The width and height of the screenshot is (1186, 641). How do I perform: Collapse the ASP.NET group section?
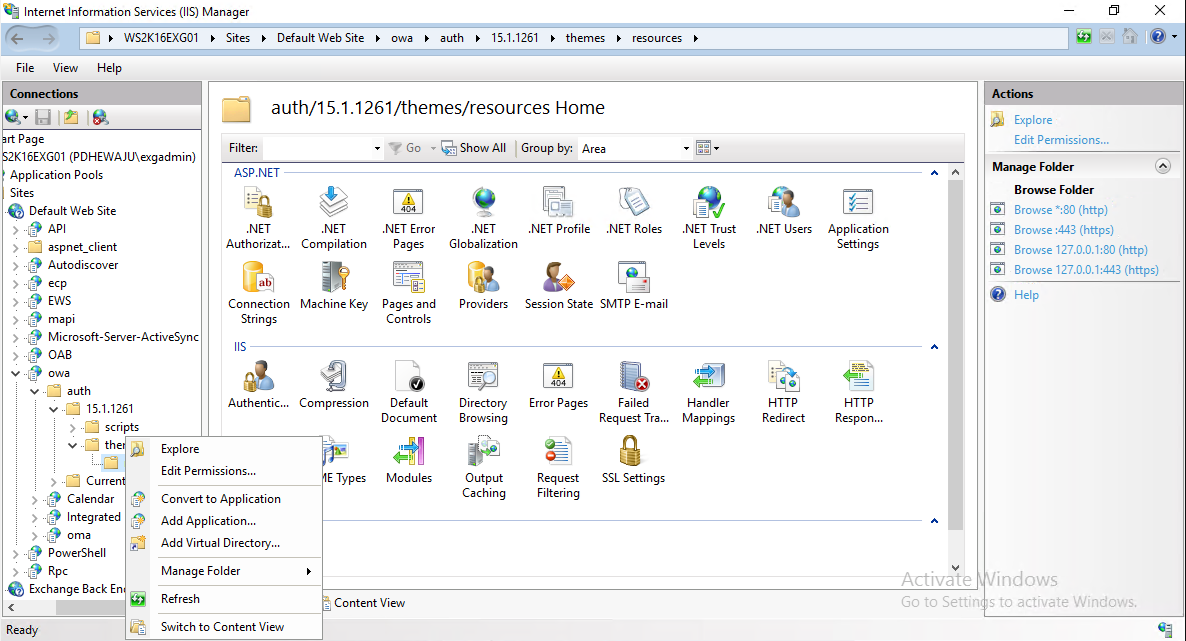[934, 173]
